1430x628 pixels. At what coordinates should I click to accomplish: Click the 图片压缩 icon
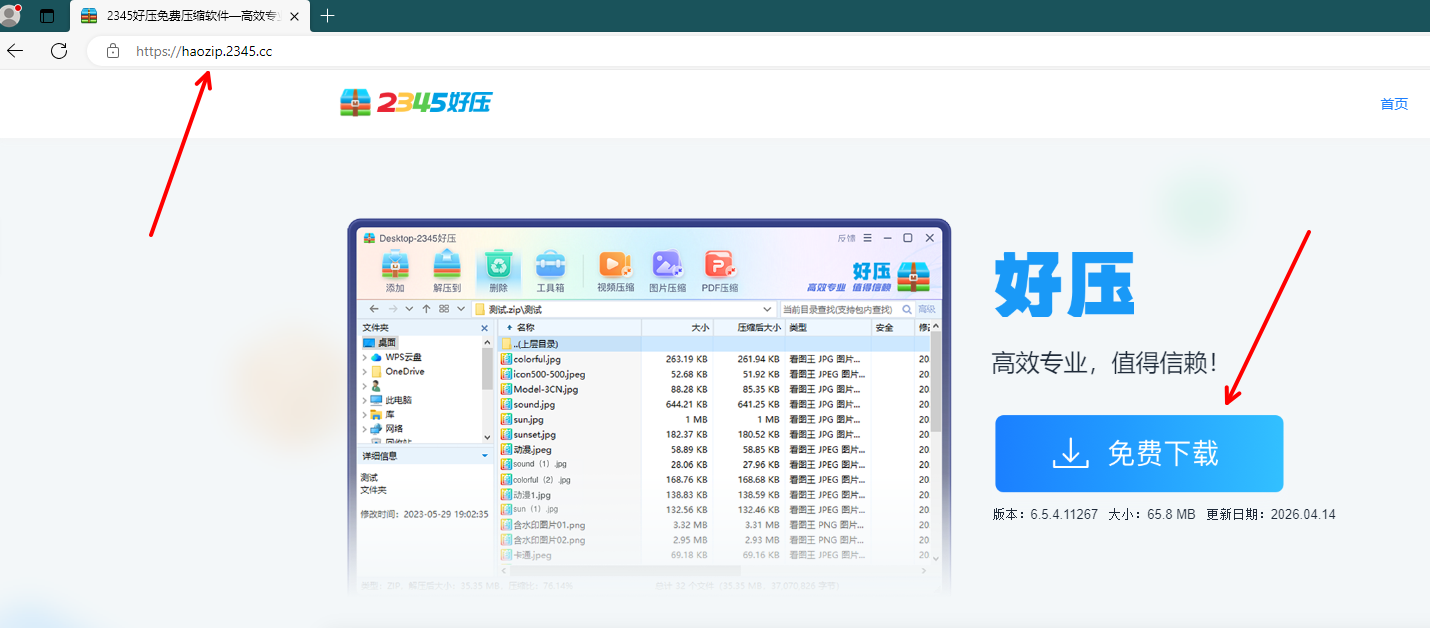coord(667,271)
